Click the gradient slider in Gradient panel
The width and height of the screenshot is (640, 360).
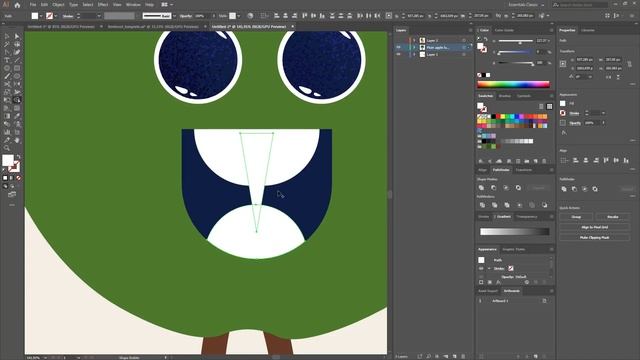(514, 232)
